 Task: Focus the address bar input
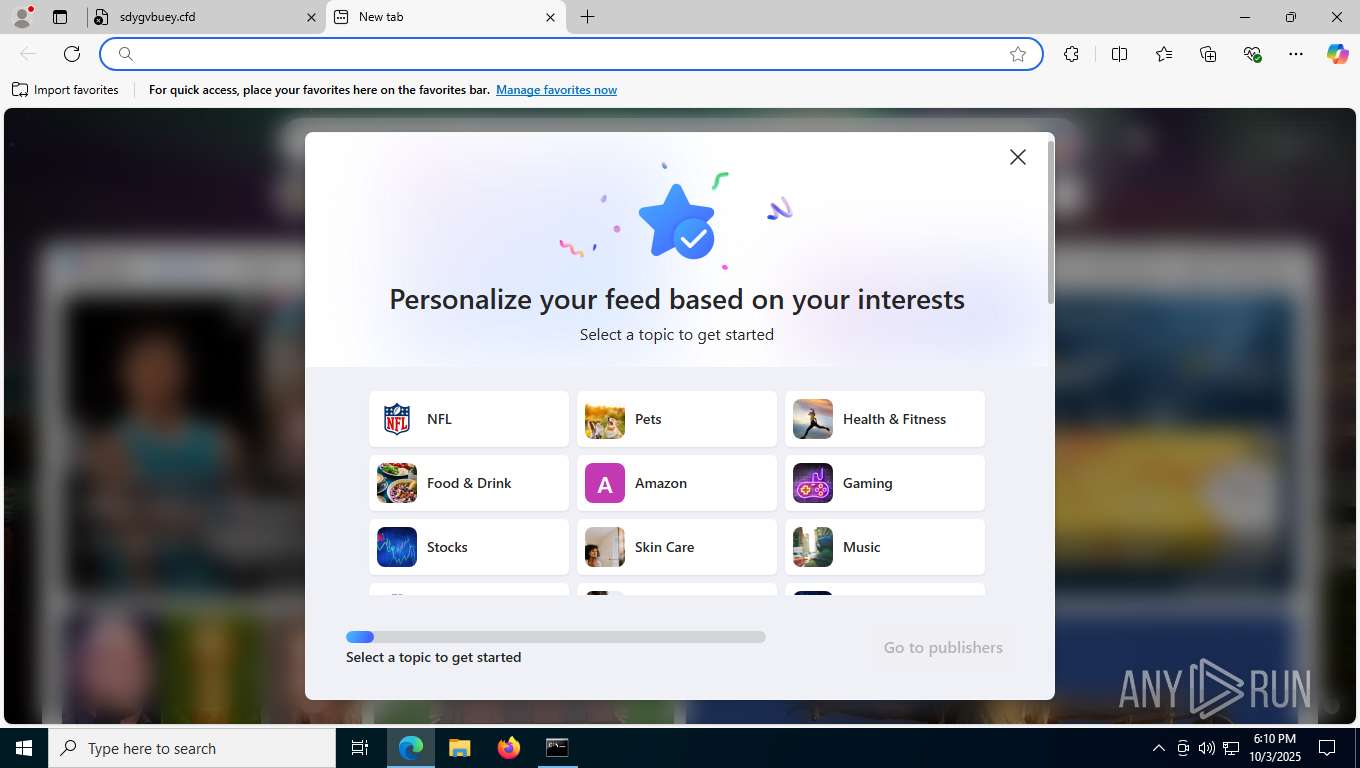pos(570,54)
